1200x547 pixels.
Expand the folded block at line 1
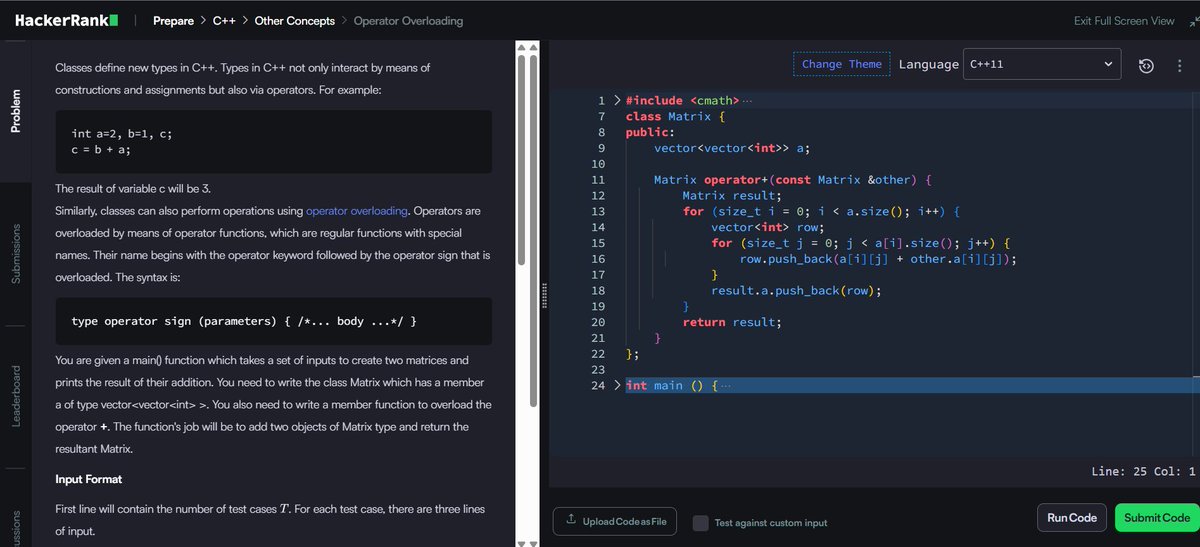pos(617,100)
